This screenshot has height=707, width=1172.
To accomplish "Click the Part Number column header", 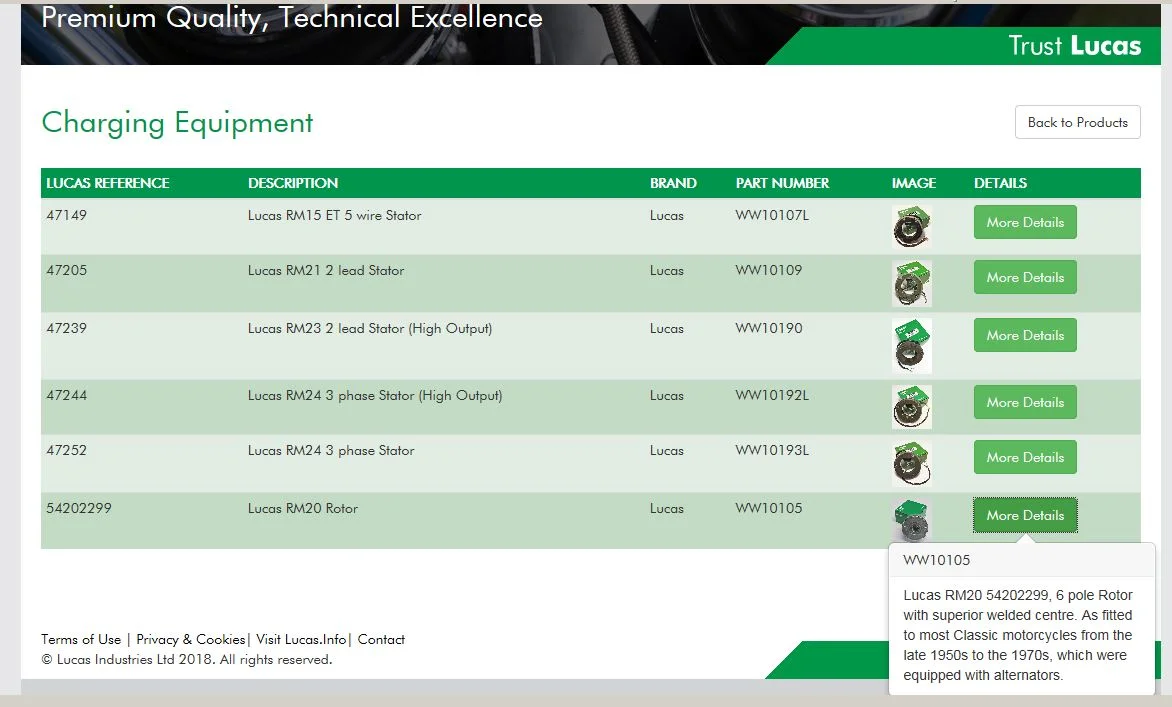I will click(782, 183).
